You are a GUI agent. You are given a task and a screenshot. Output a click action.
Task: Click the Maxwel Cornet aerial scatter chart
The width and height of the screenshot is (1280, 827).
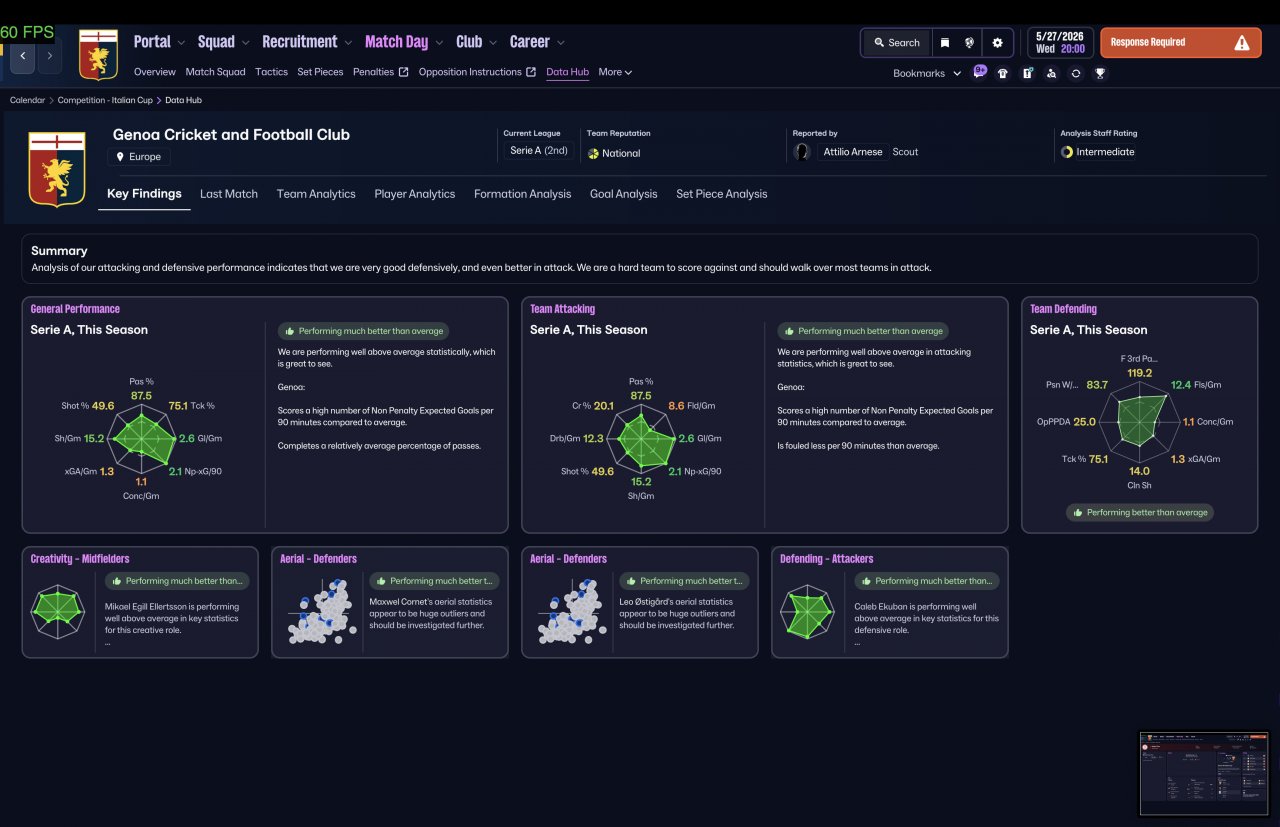(x=319, y=611)
